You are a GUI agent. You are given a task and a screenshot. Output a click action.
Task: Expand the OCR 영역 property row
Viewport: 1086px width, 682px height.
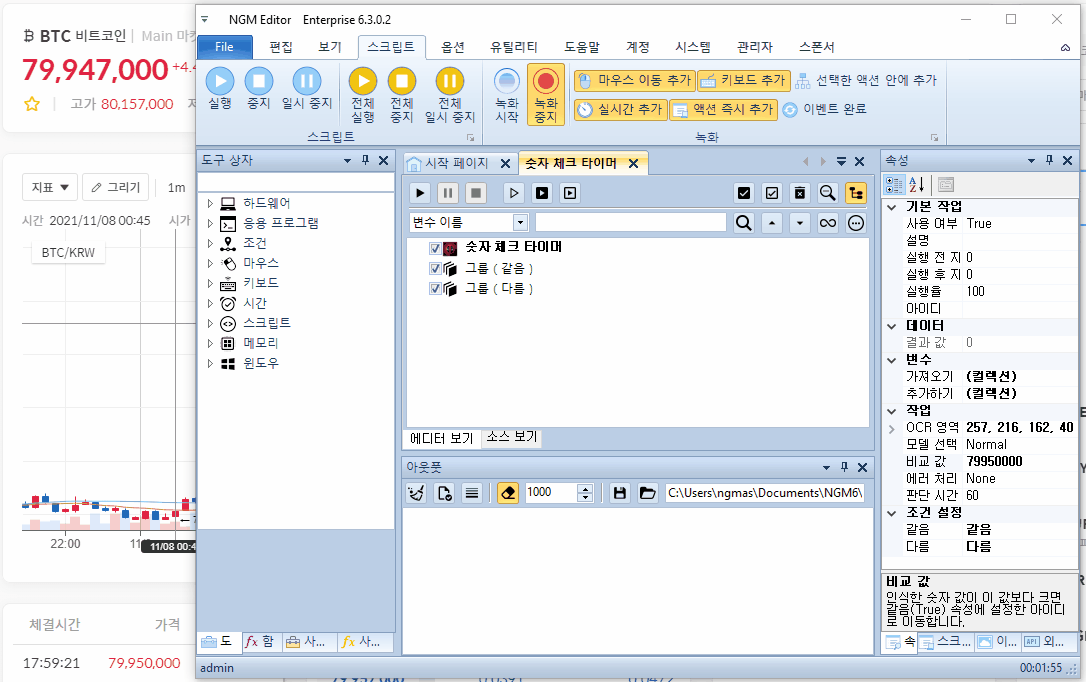pos(892,429)
